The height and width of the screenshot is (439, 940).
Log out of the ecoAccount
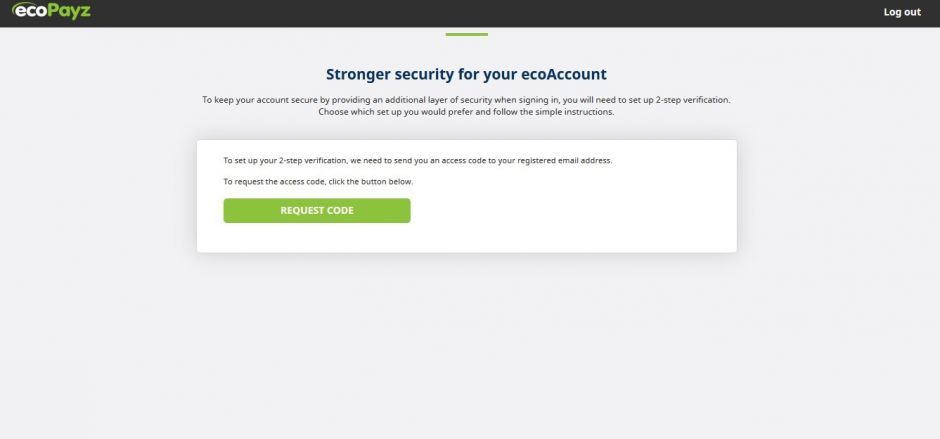pyautogui.click(x=902, y=12)
